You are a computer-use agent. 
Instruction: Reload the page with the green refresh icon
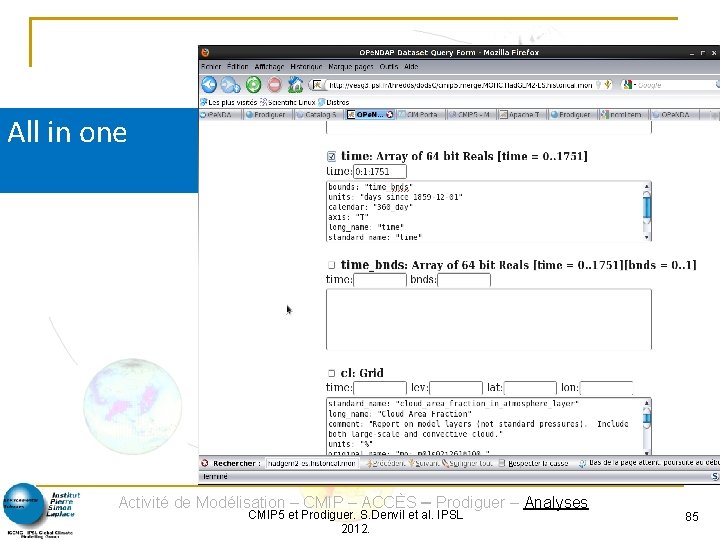tap(253, 85)
